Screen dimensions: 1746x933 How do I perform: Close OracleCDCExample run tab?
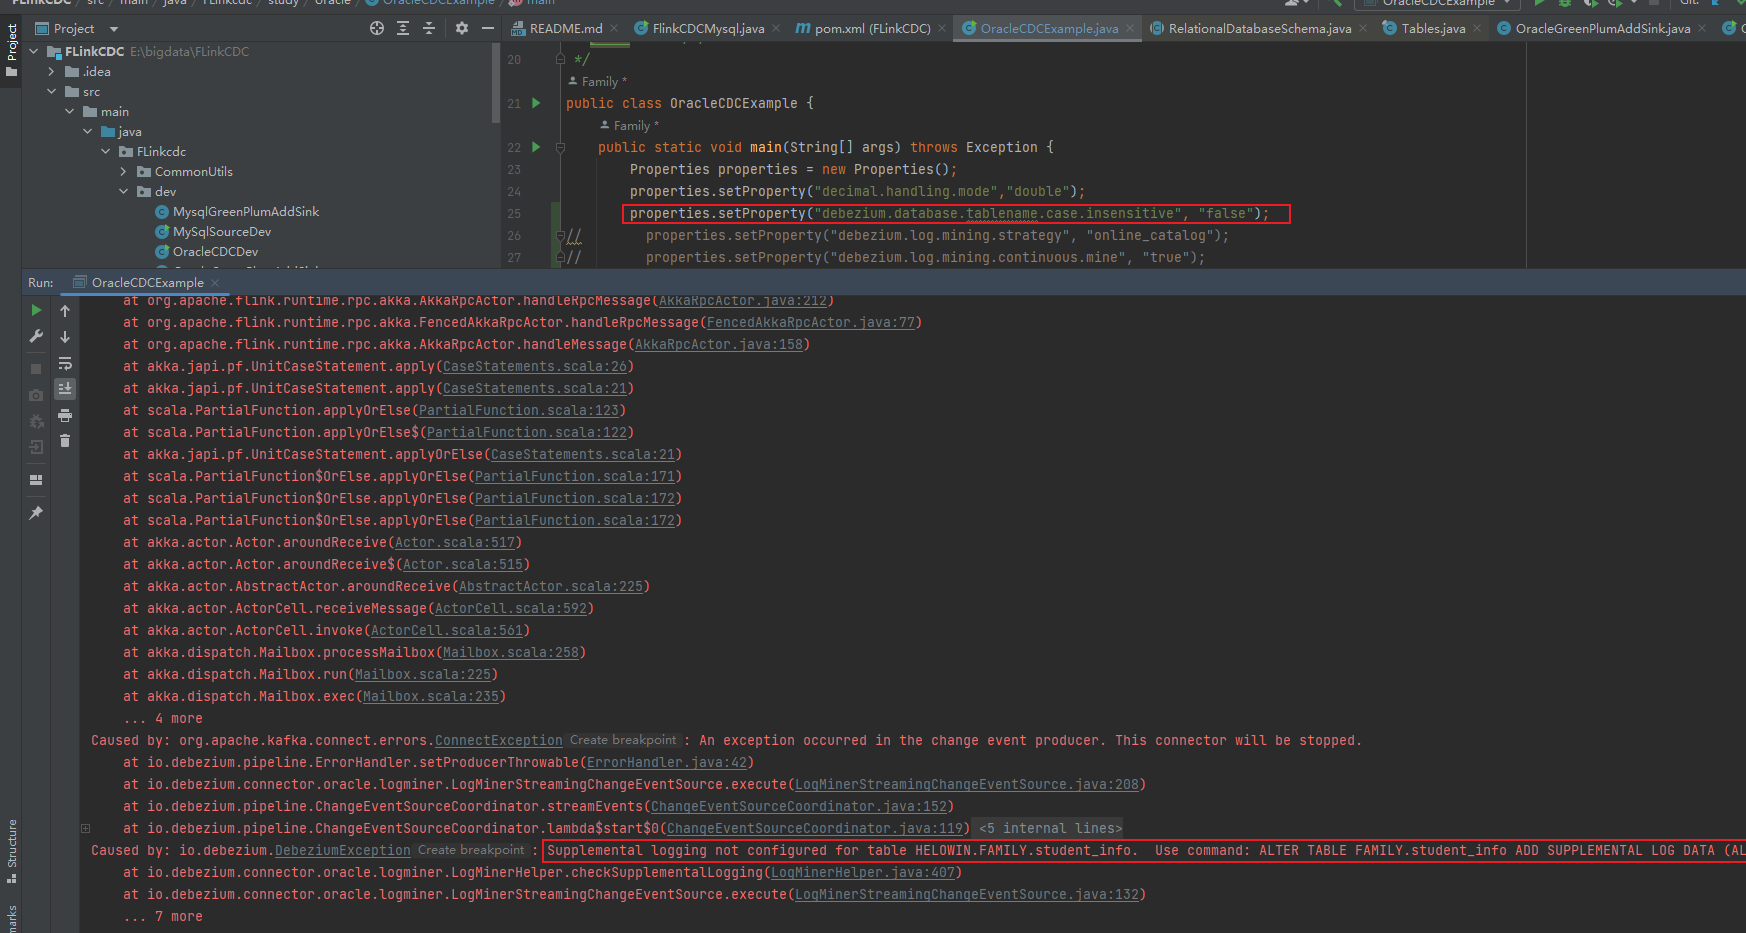[x=215, y=283]
